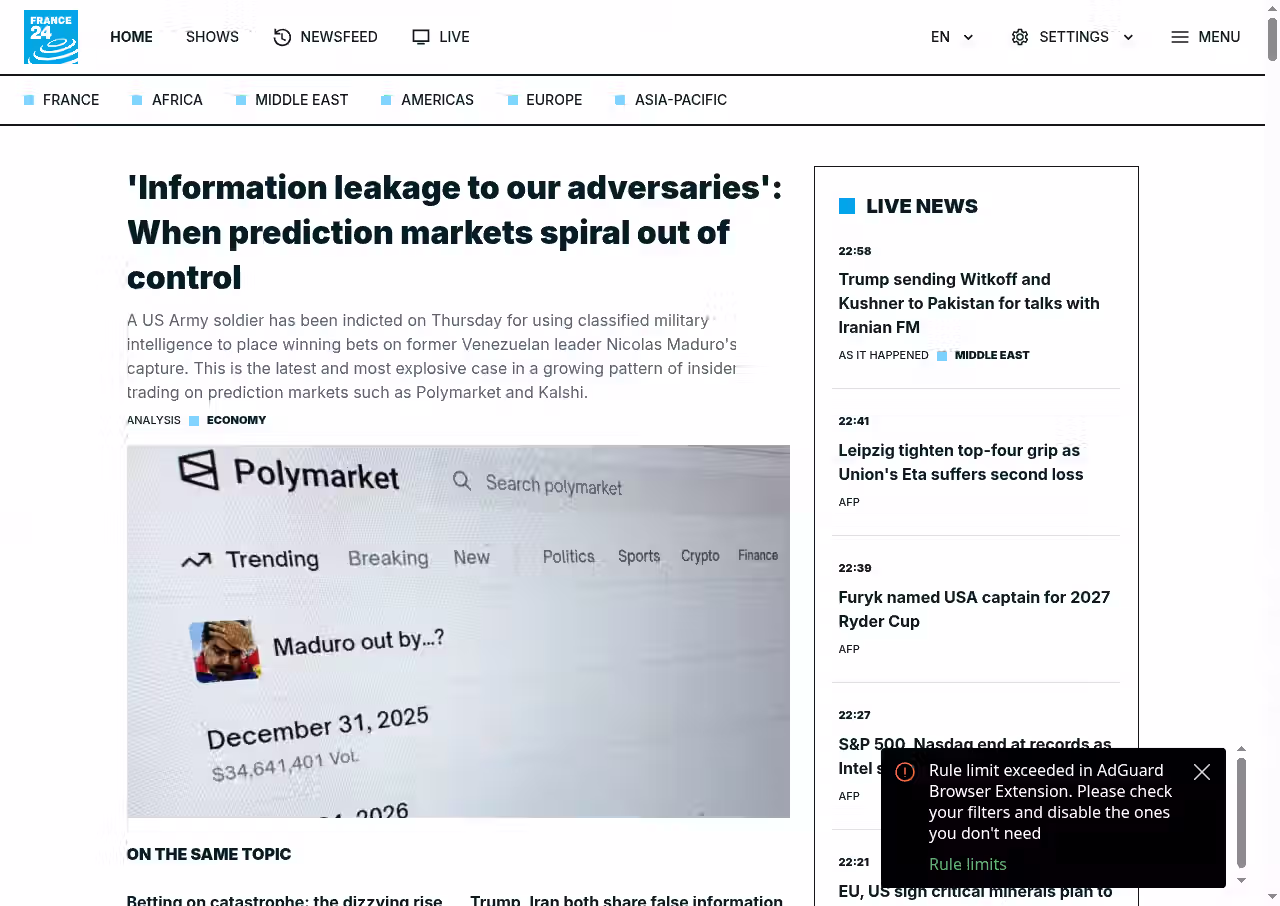Open the Trump sending Witkoff headline

coord(968,303)
